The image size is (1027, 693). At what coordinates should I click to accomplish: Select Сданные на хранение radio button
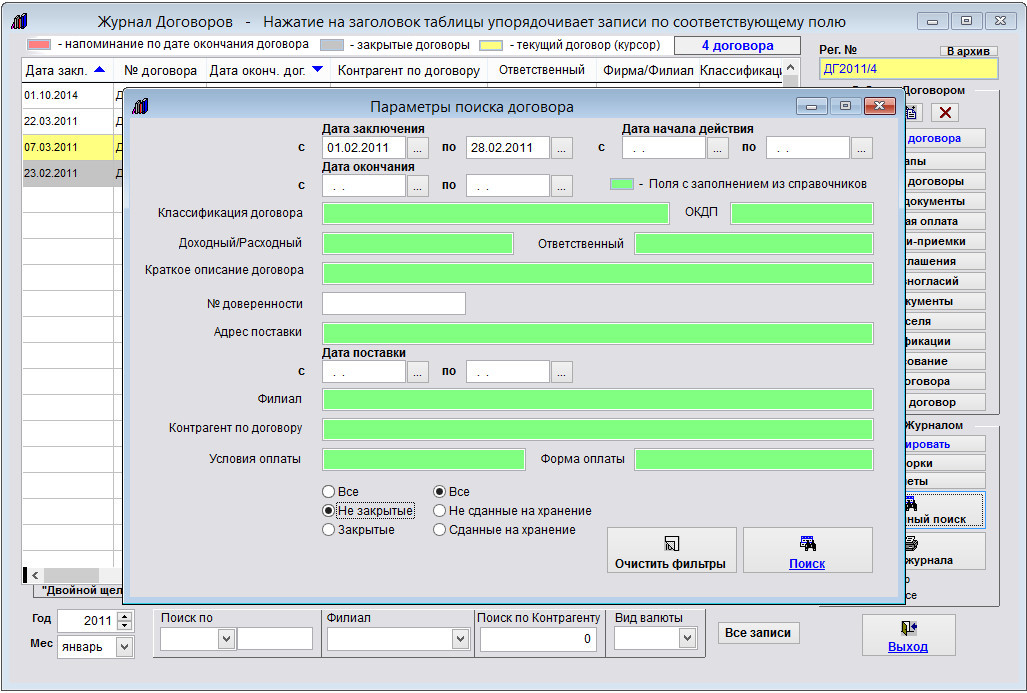439,530
